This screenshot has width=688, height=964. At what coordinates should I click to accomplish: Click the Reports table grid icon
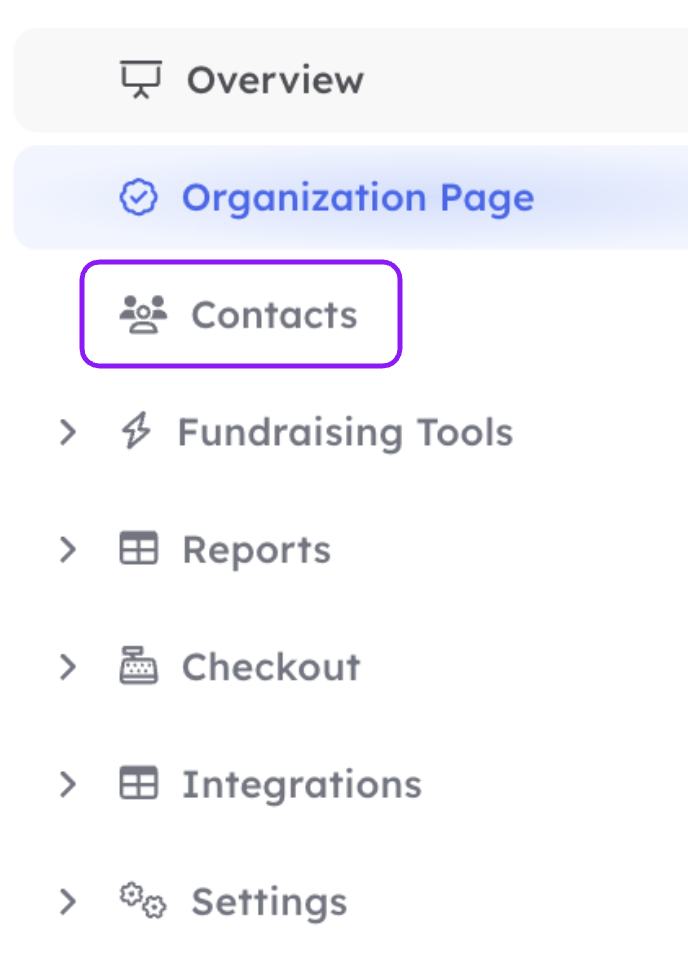pyautogui.click(x=138, y=548)
